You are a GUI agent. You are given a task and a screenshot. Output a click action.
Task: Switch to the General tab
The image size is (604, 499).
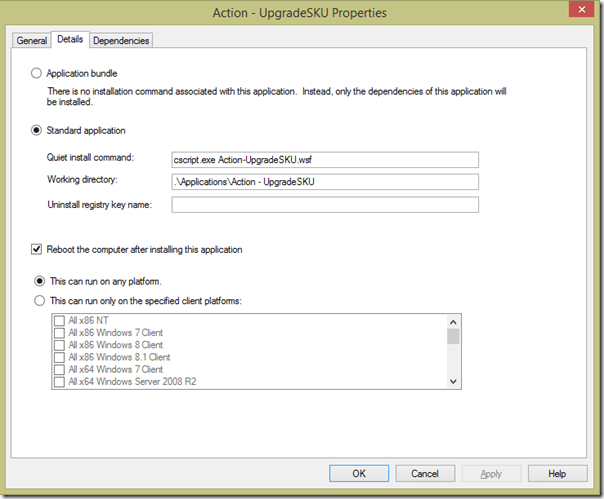point(31,40)
